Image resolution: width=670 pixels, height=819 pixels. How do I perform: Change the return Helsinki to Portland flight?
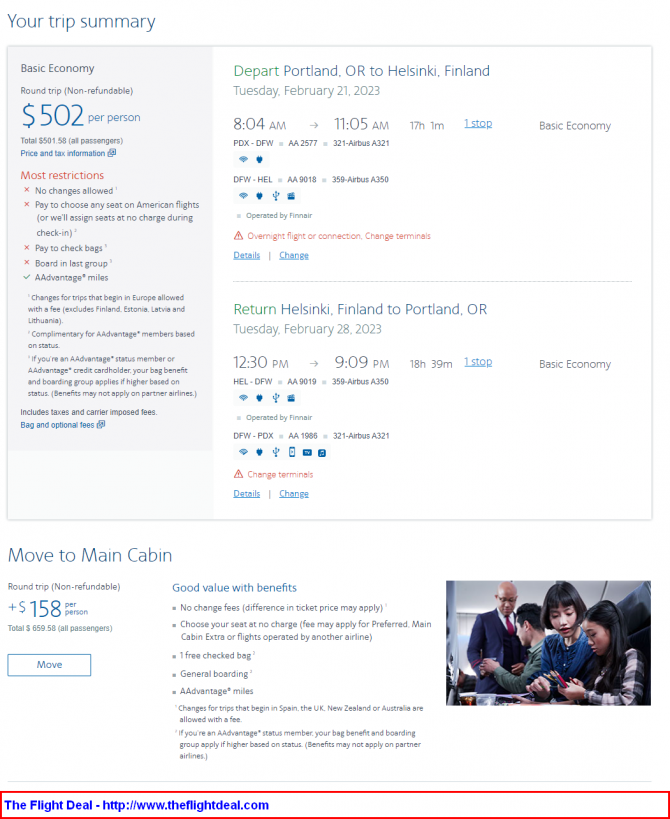(294, 494)
